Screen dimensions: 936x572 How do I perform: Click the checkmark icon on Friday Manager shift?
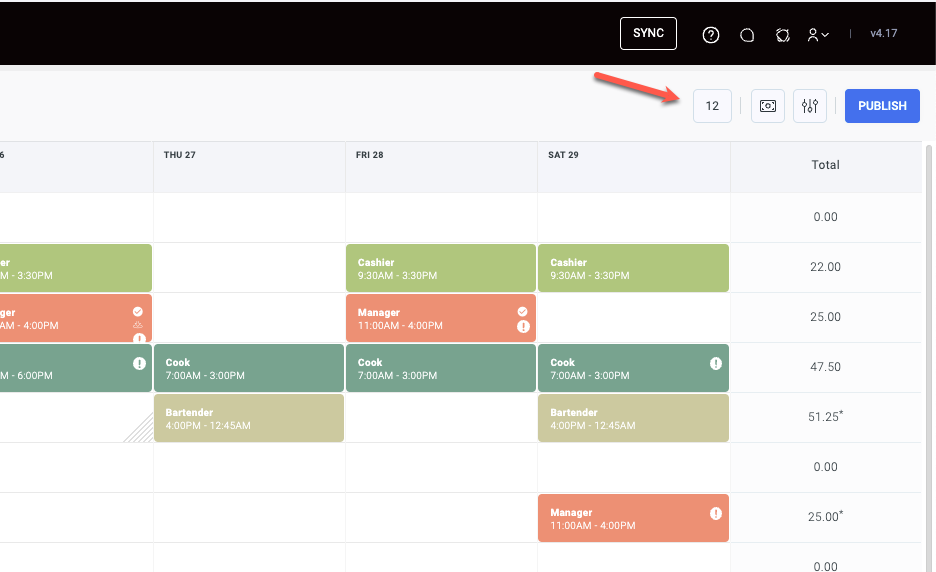[523, 312]
